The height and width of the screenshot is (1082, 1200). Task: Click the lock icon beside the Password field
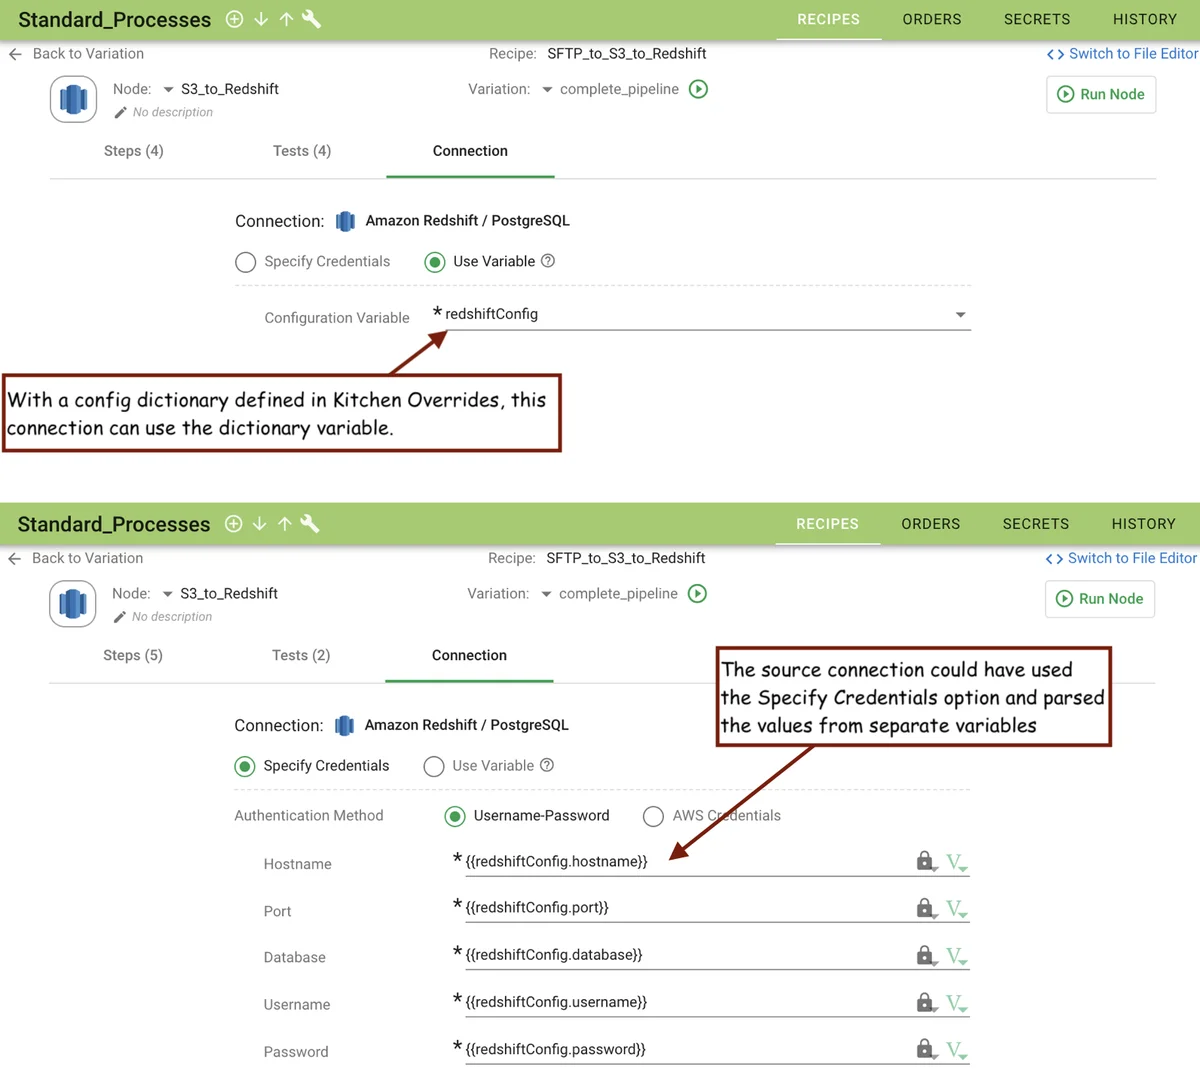925,1049
